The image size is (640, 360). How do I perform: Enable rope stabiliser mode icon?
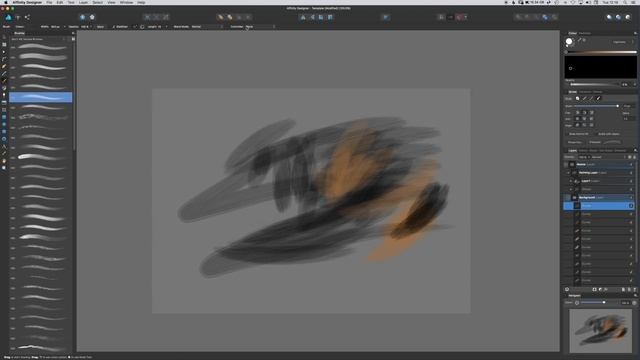coord(135,27)
